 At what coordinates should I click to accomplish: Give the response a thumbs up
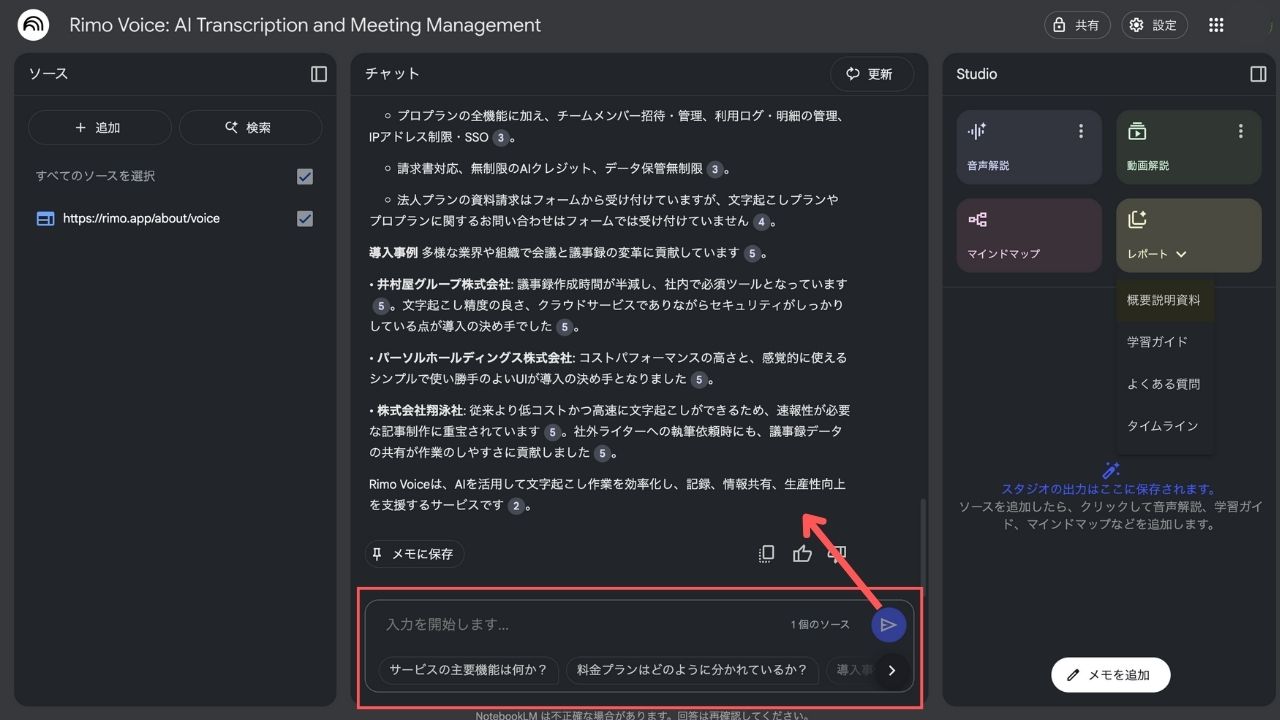coord(802,554)
